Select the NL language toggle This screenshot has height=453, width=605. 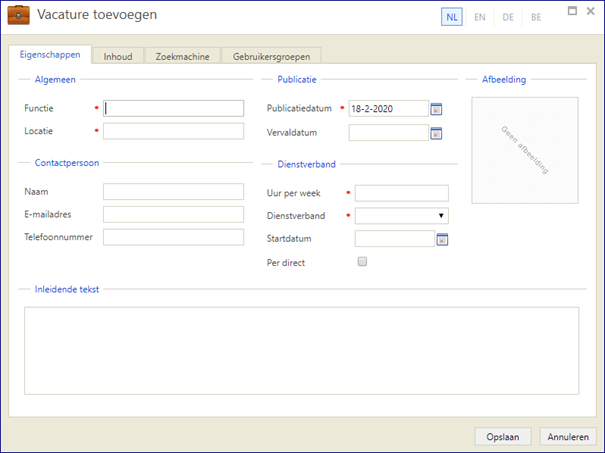click(452, 17)
